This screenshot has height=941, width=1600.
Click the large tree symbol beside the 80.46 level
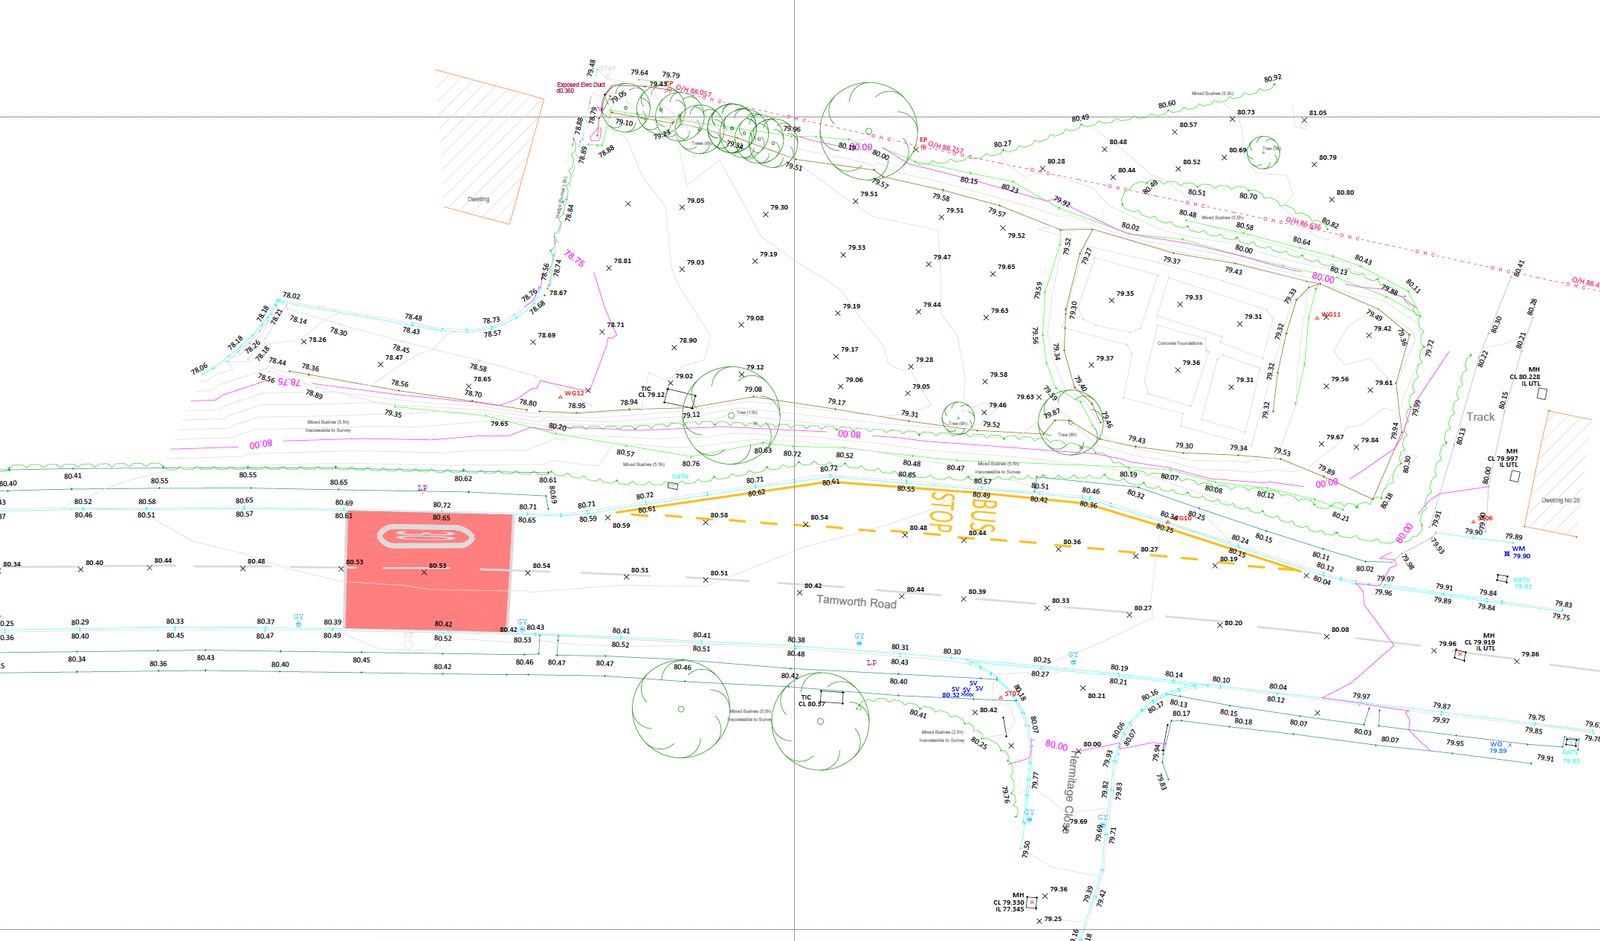(x=680, y=709)
